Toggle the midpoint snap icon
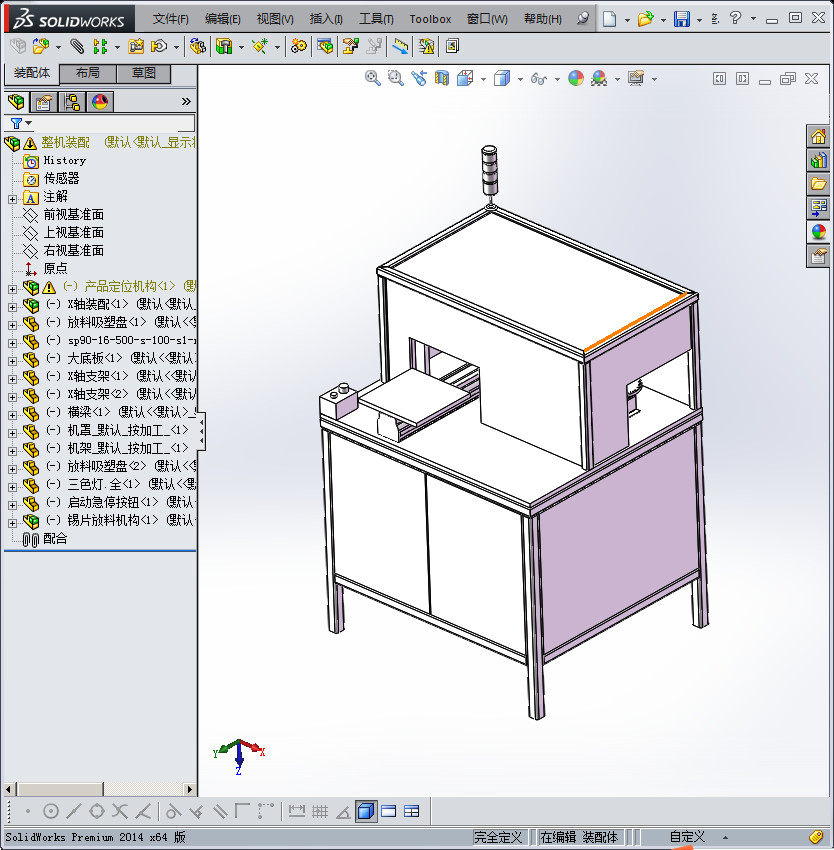834x850 pixels. [74, 812]
